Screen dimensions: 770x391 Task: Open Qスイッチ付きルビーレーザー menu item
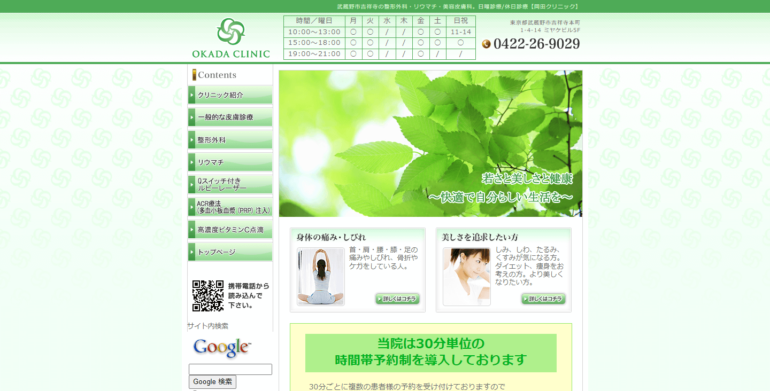click(230, 184)
